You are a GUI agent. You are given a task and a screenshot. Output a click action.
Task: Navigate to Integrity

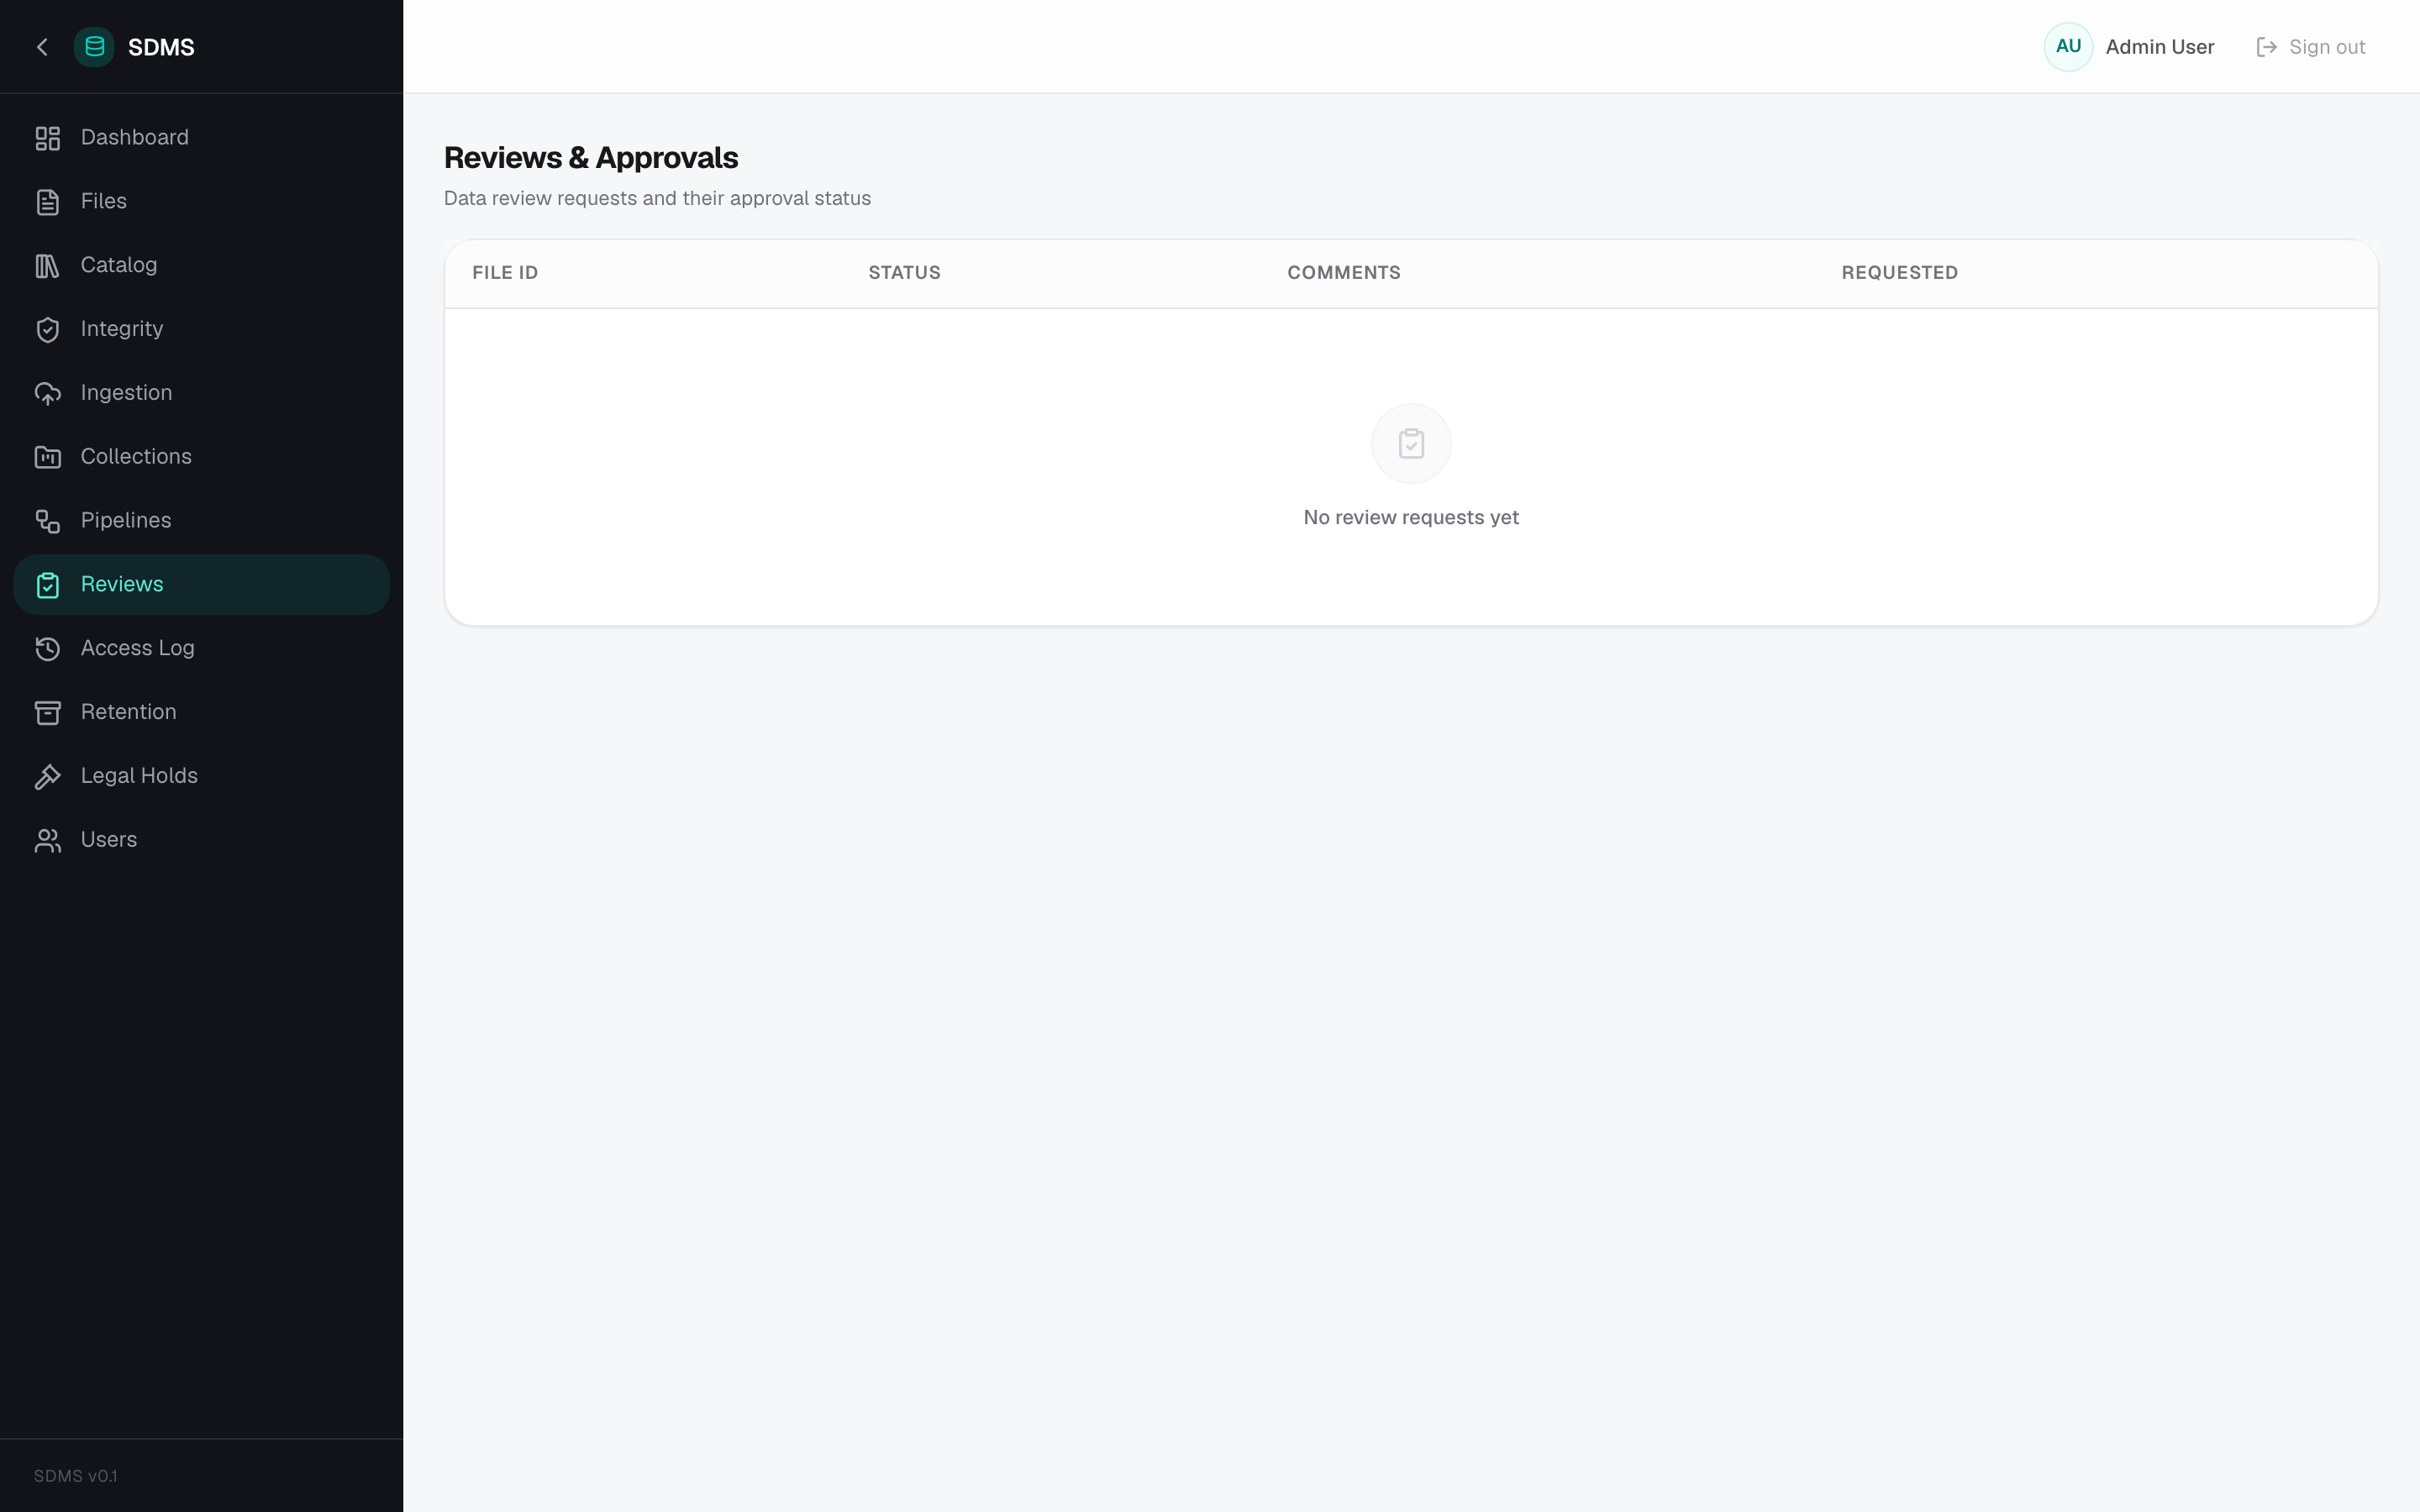pos(201,330)
